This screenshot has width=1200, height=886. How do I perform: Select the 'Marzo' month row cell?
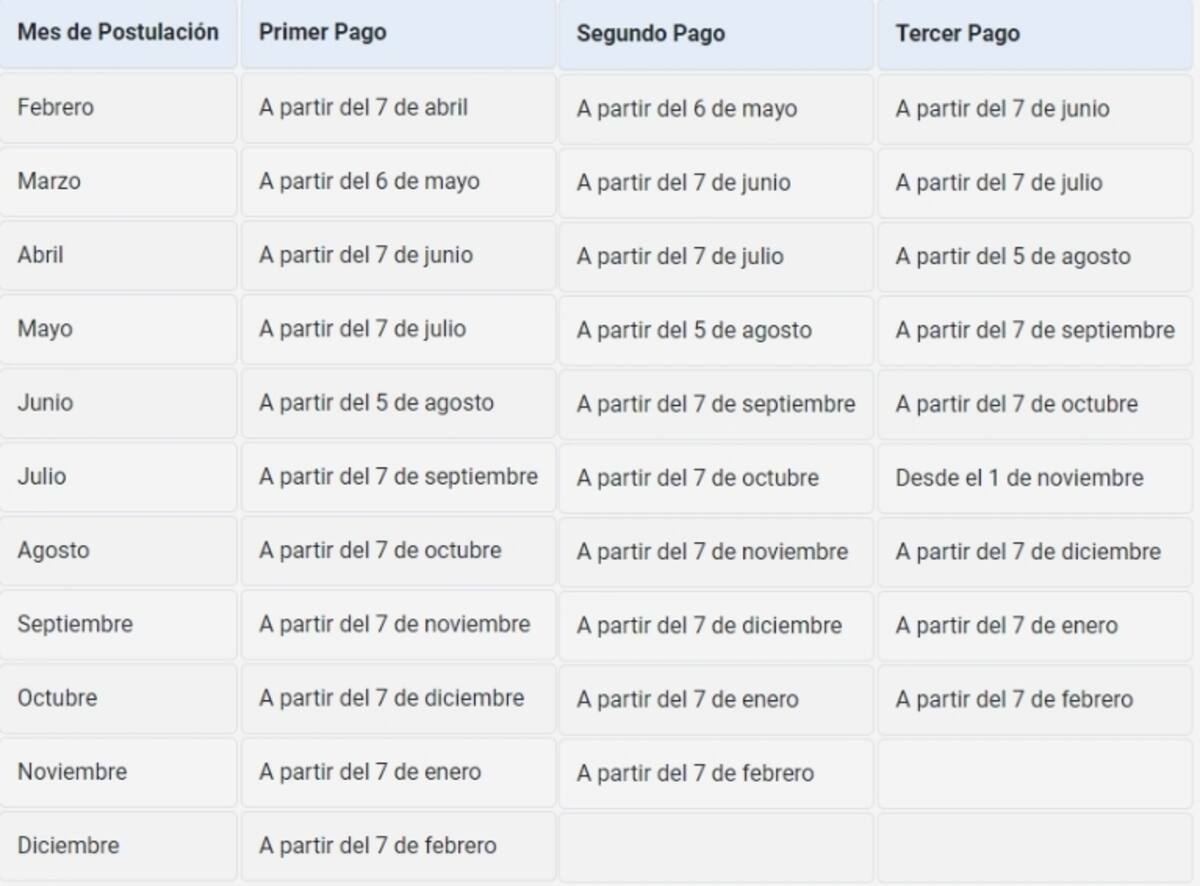[49, 181]
